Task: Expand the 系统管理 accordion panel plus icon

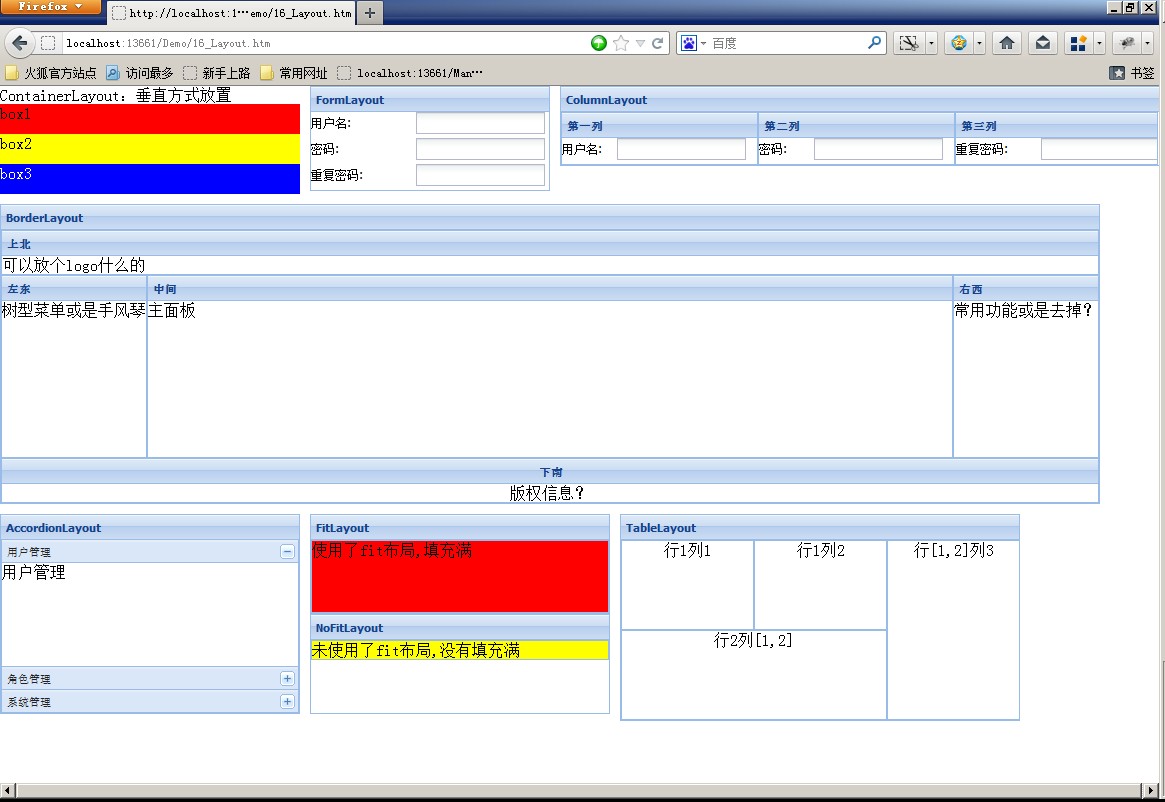Action: [288, 702]
